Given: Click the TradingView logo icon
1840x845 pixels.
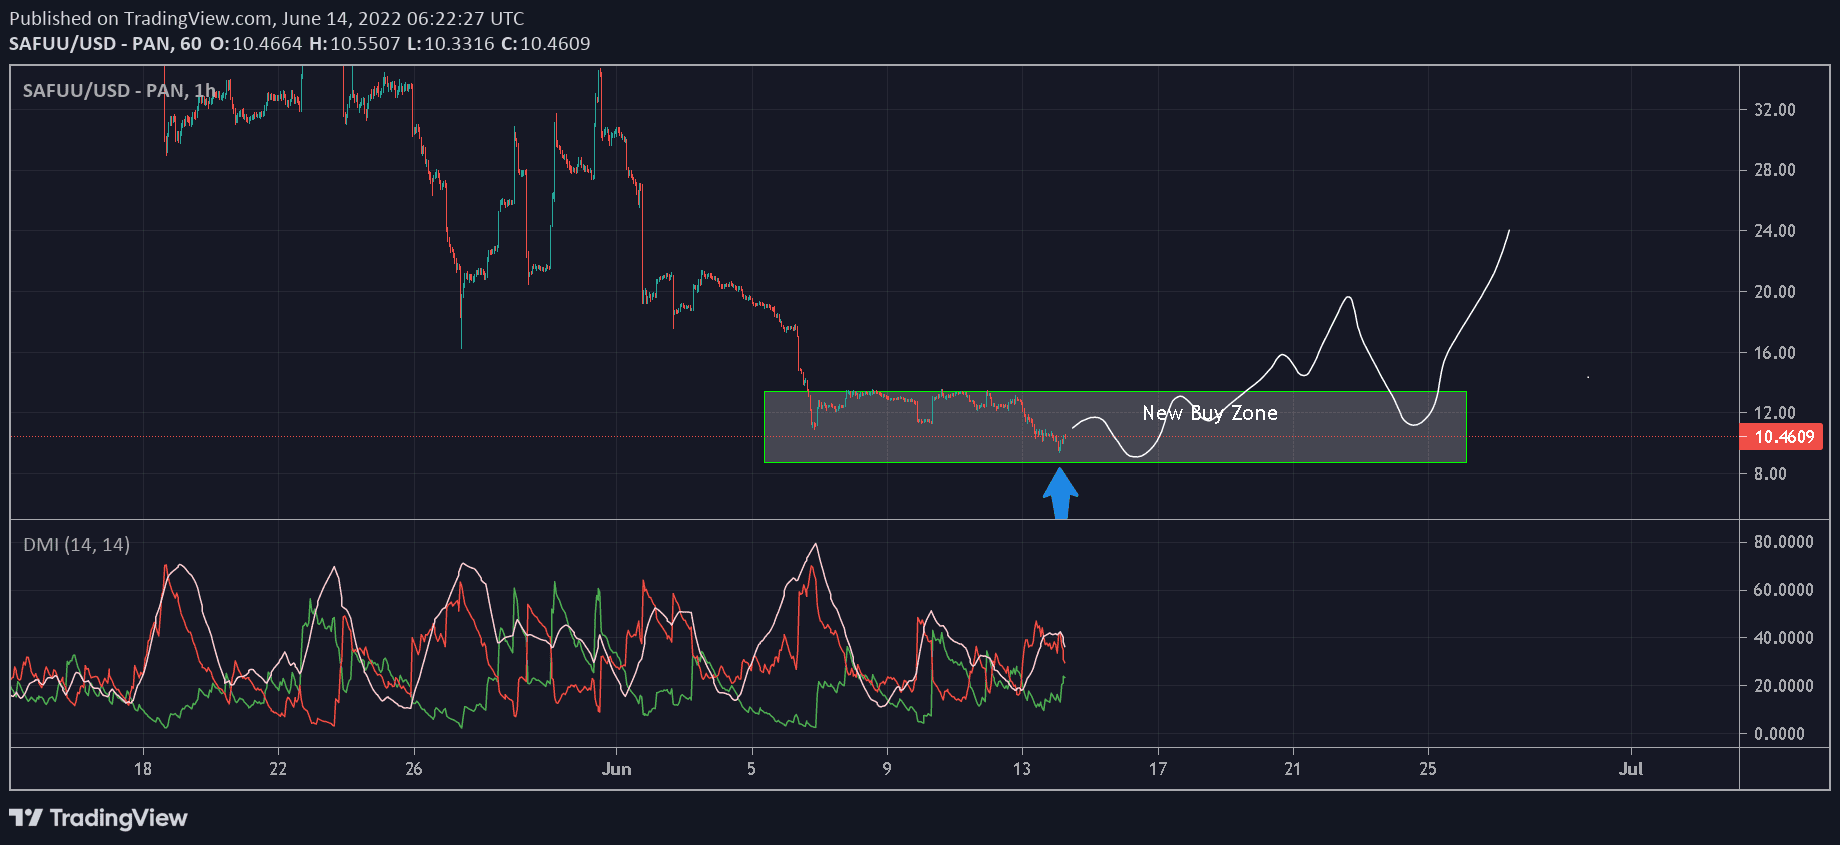Looking at the screenshot, I should [x=26, y=818].
